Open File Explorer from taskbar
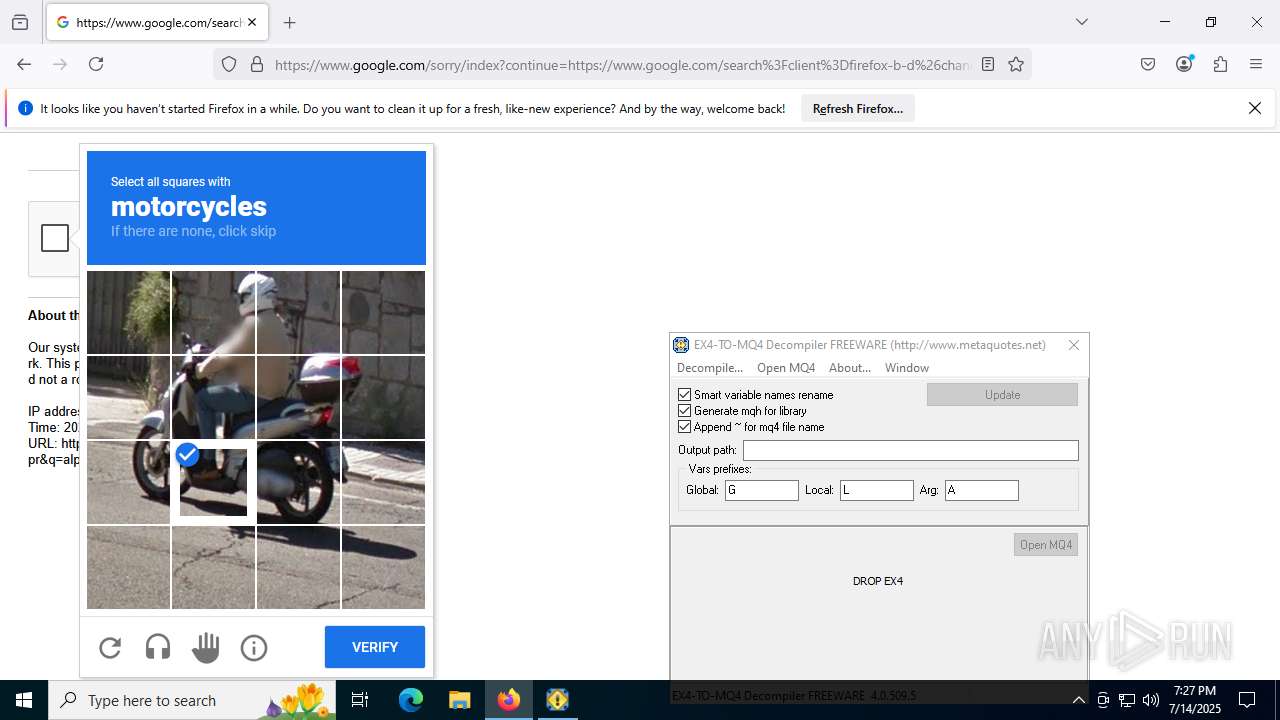 tap(459, 700)
